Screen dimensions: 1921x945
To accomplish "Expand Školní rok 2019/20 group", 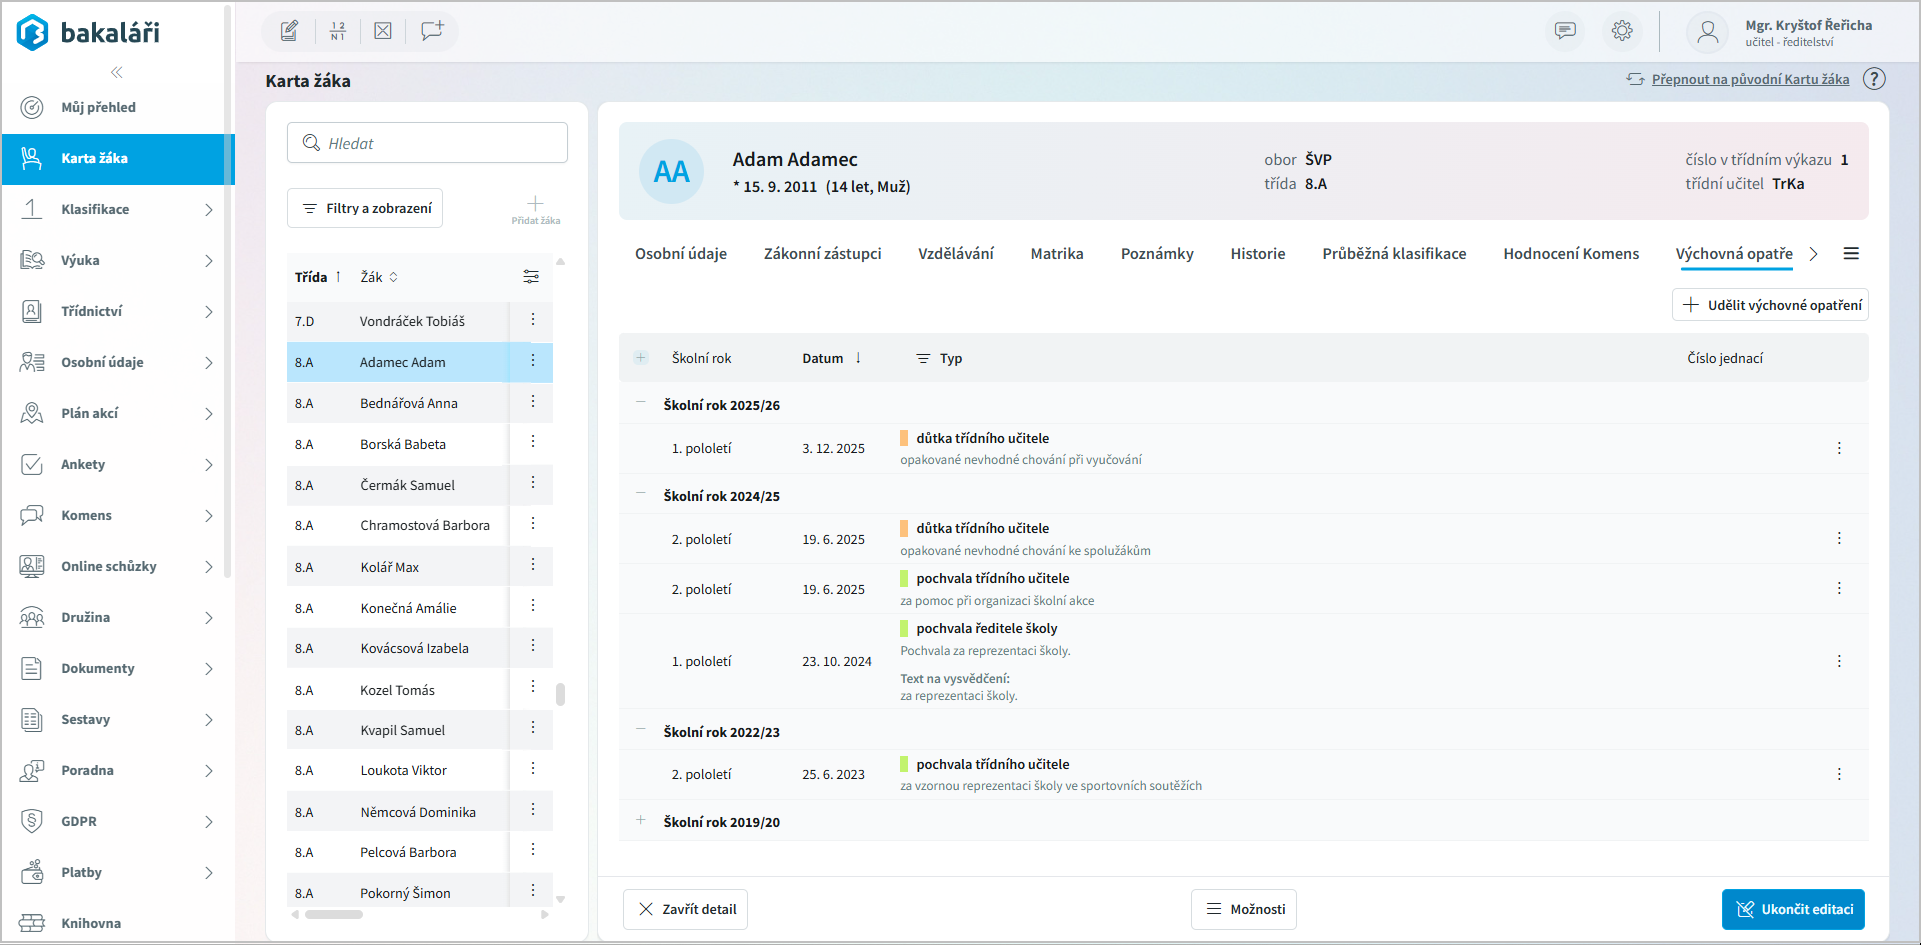I will (641, 820).
